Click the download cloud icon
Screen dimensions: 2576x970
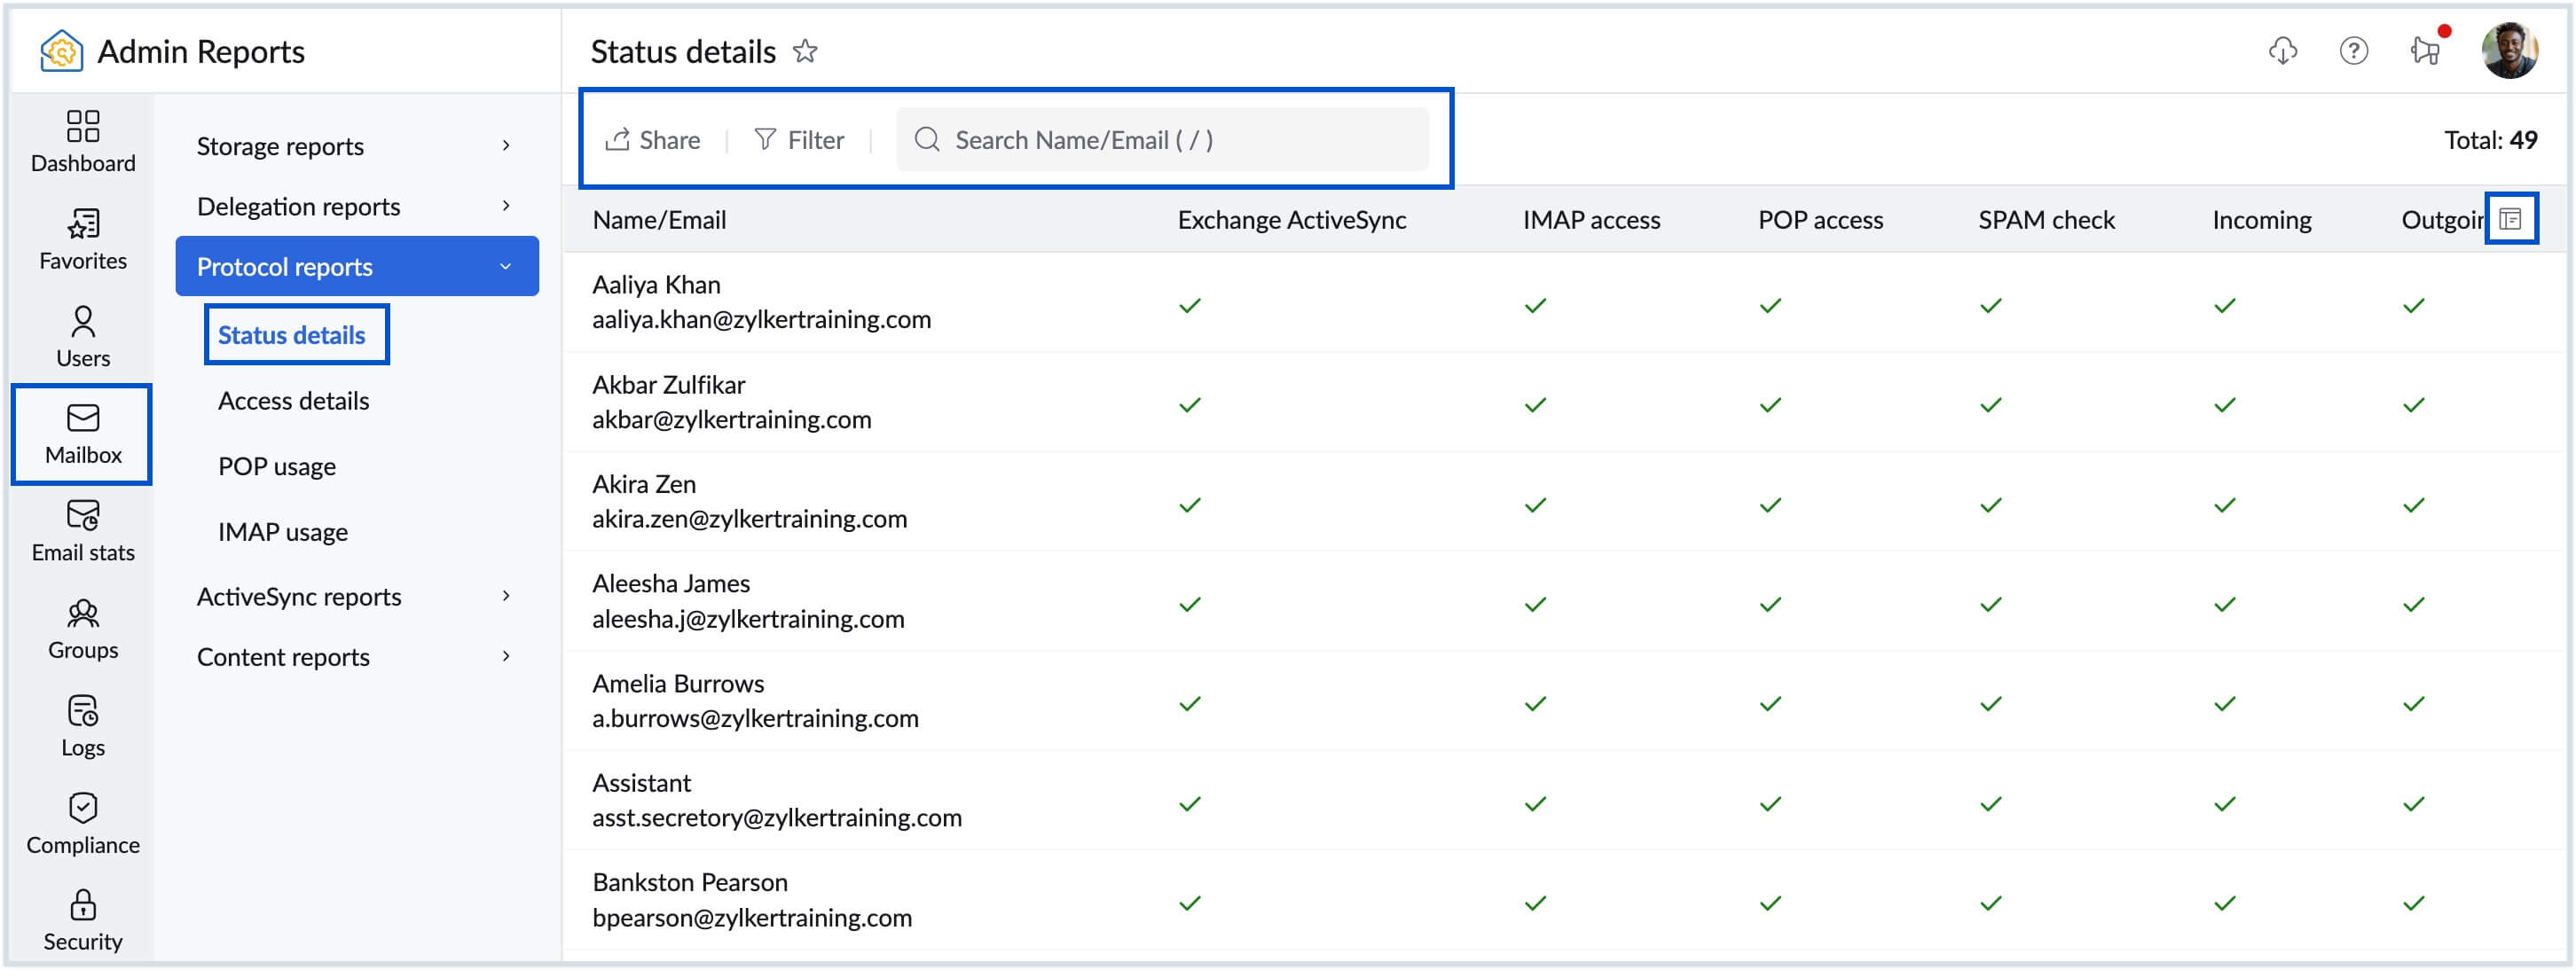(x=2282, y=50)
